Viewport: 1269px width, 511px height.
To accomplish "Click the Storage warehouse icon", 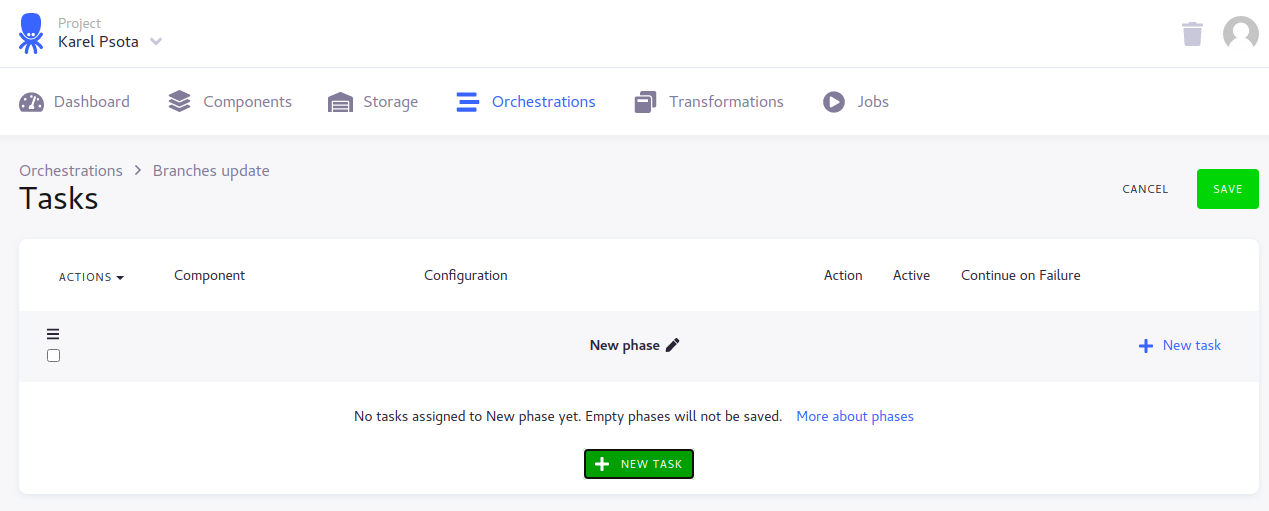I will (341, 102).
